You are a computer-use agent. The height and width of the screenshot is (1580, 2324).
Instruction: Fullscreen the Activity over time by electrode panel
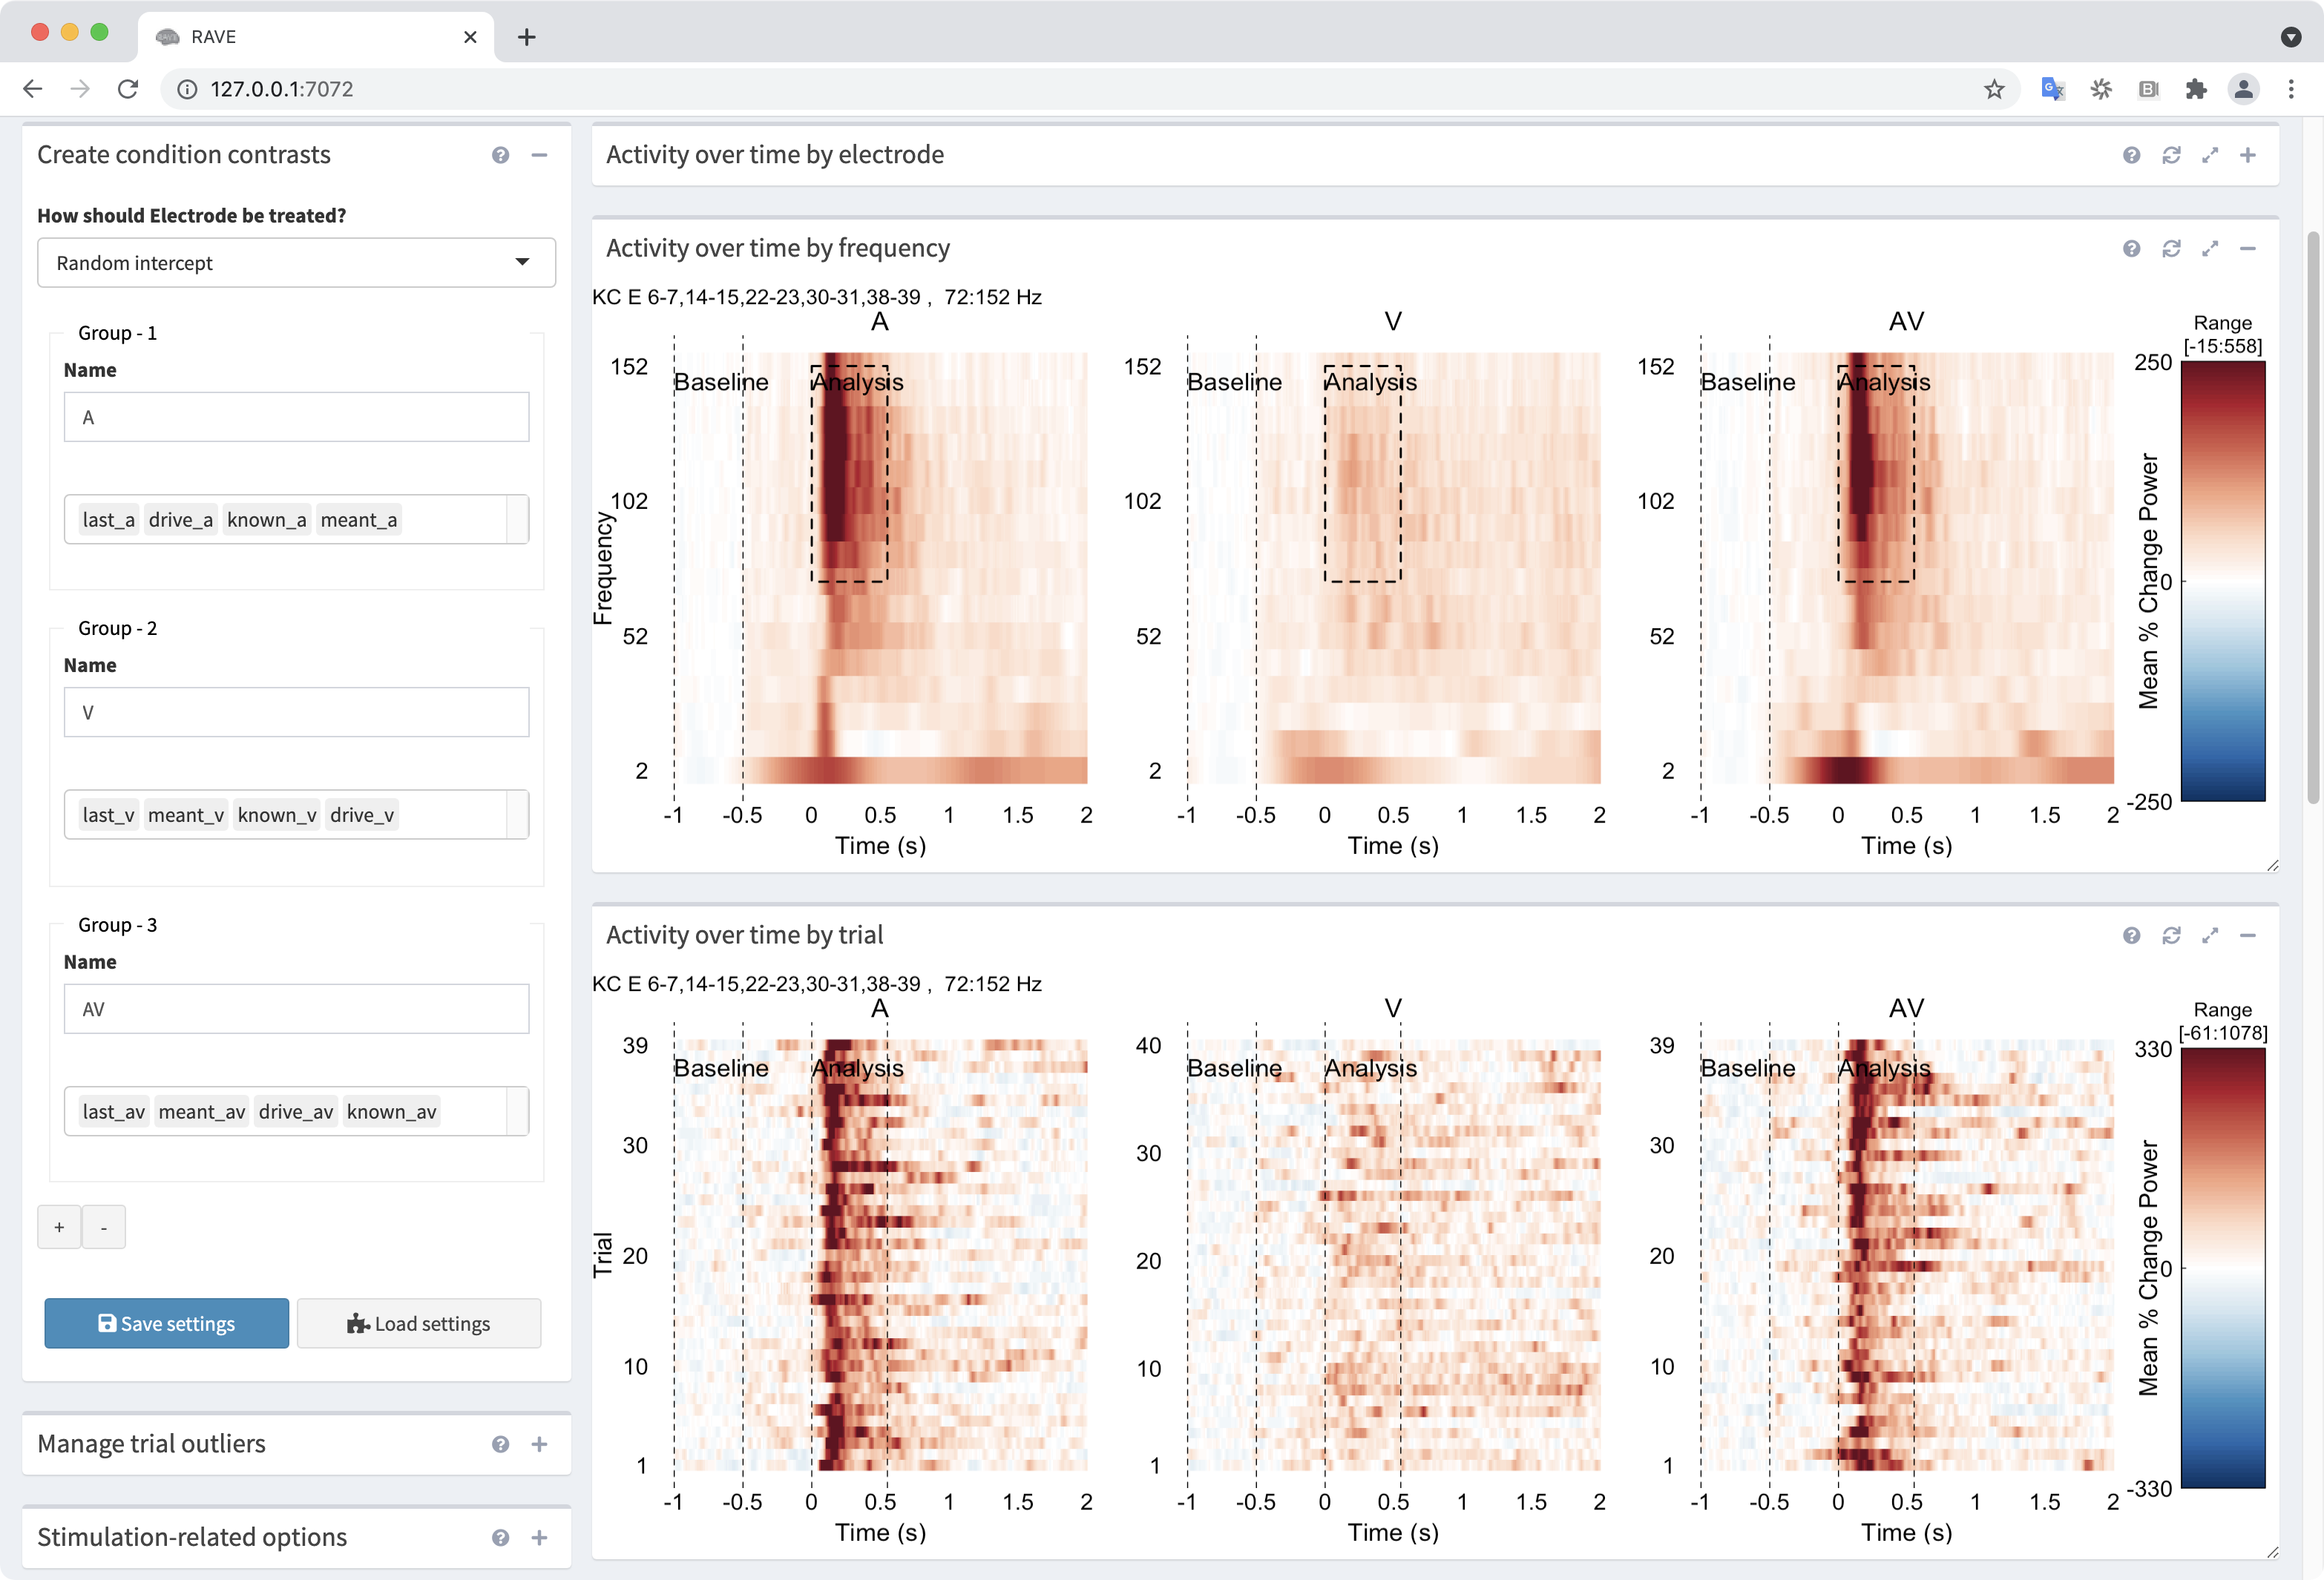(2210, 155)
